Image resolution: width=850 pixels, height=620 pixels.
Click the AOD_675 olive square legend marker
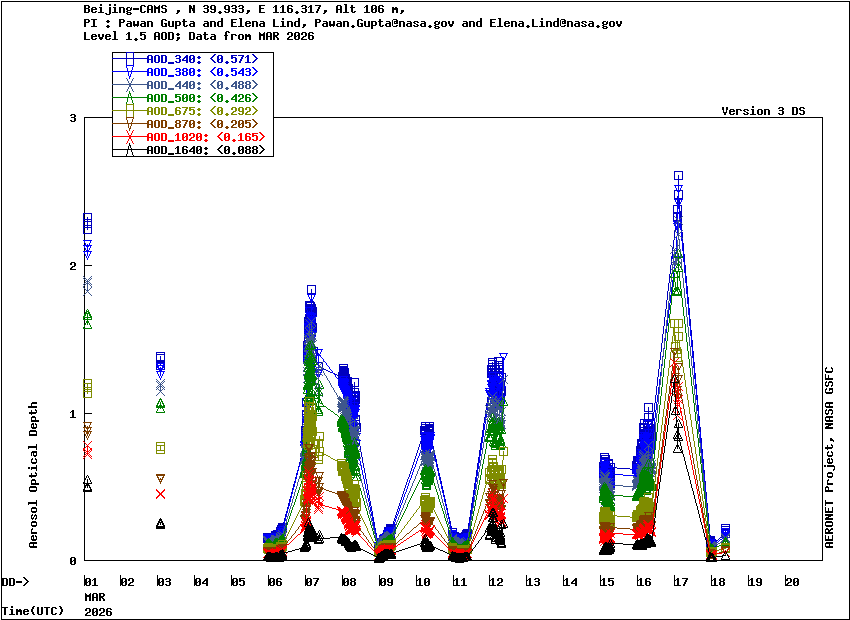tap(129, 111)
